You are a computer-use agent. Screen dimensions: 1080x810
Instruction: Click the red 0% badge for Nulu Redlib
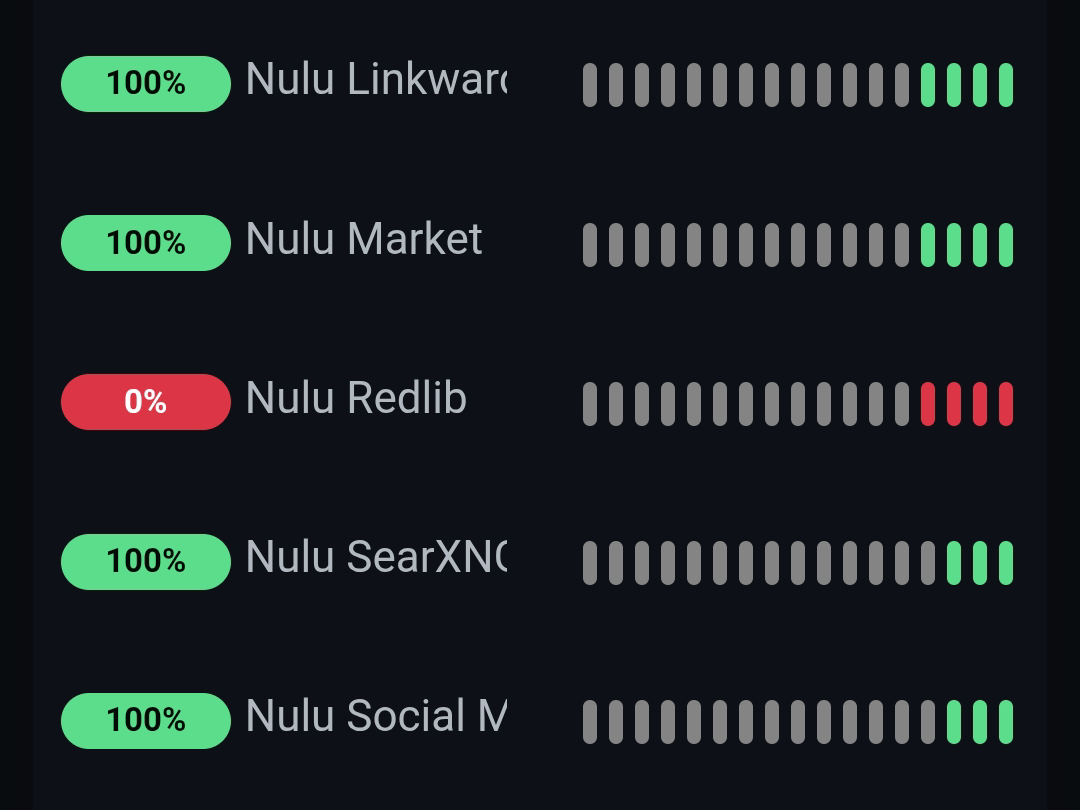(146, 402)
